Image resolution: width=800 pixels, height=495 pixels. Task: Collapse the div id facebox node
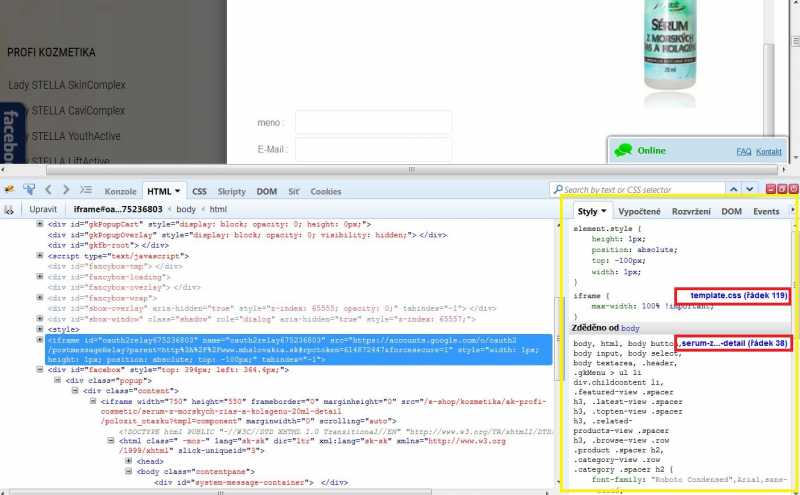[x=40, y=370]
